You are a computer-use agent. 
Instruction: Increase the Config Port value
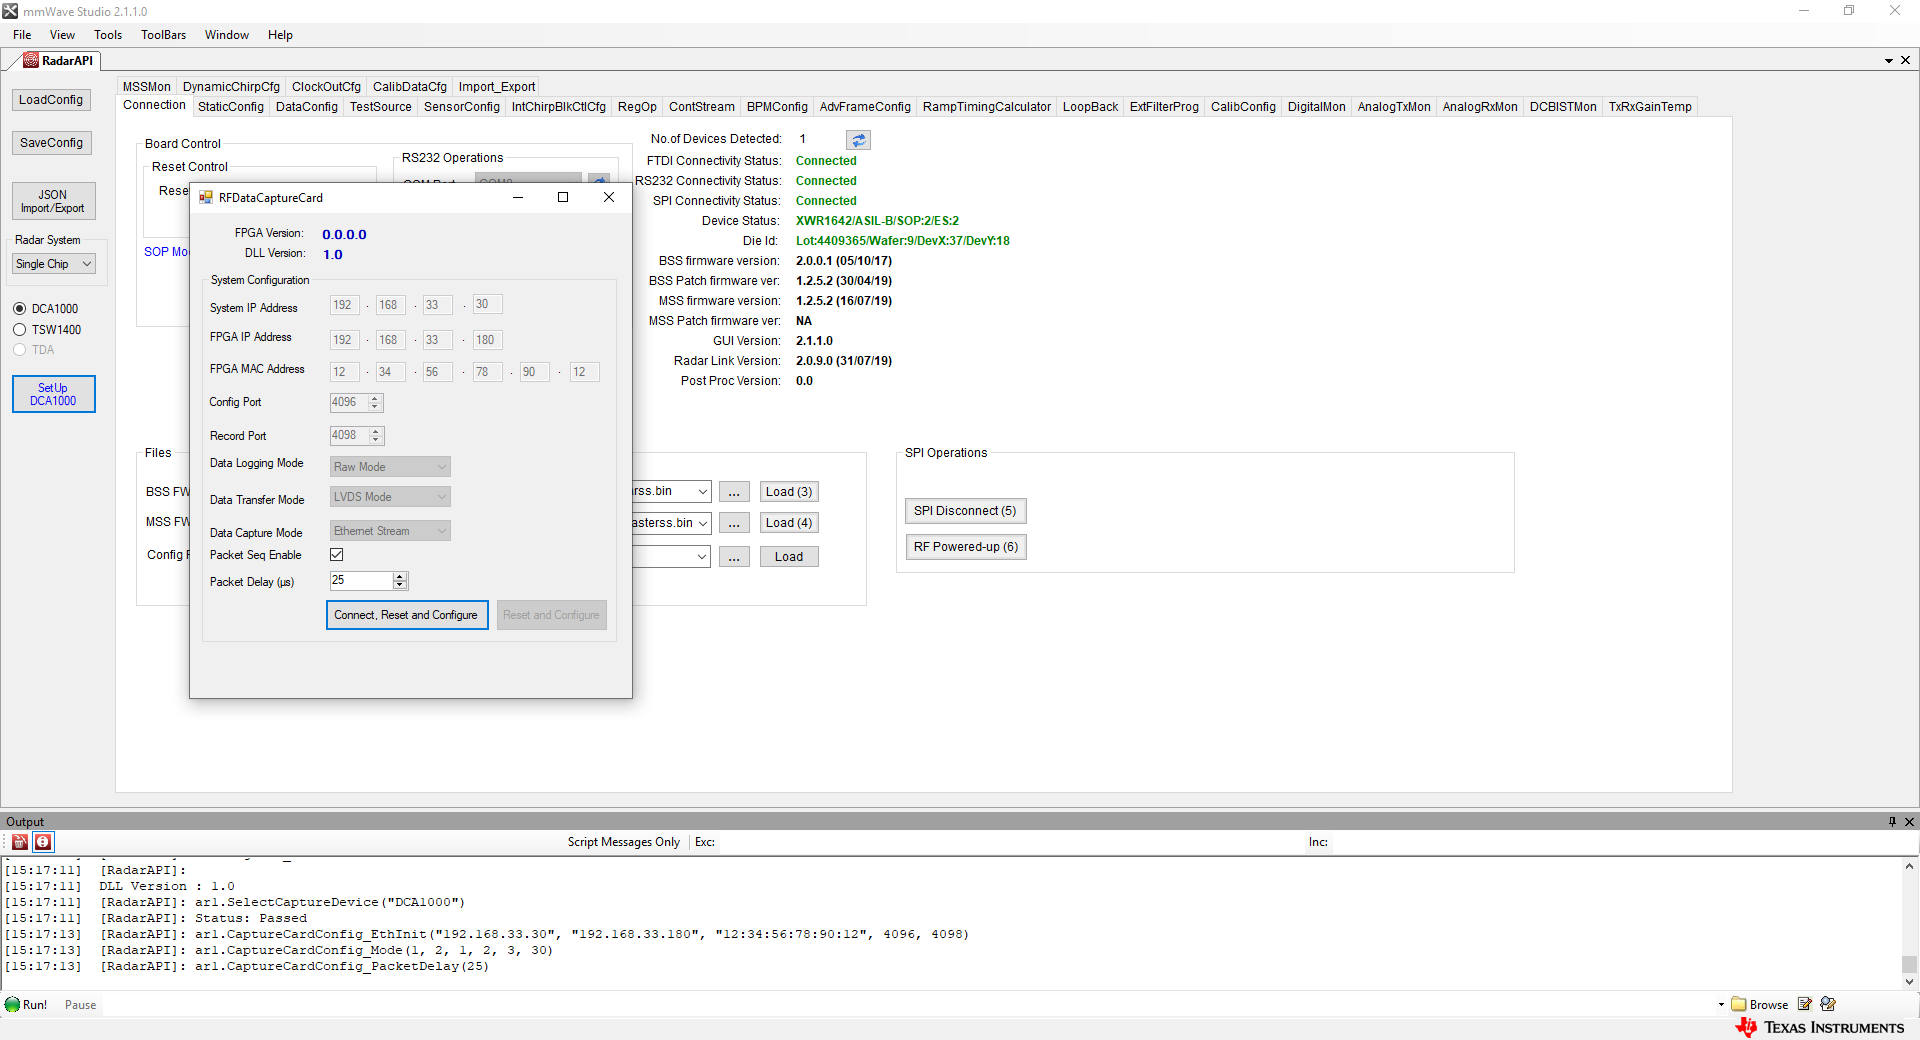(x=375, y=399)
